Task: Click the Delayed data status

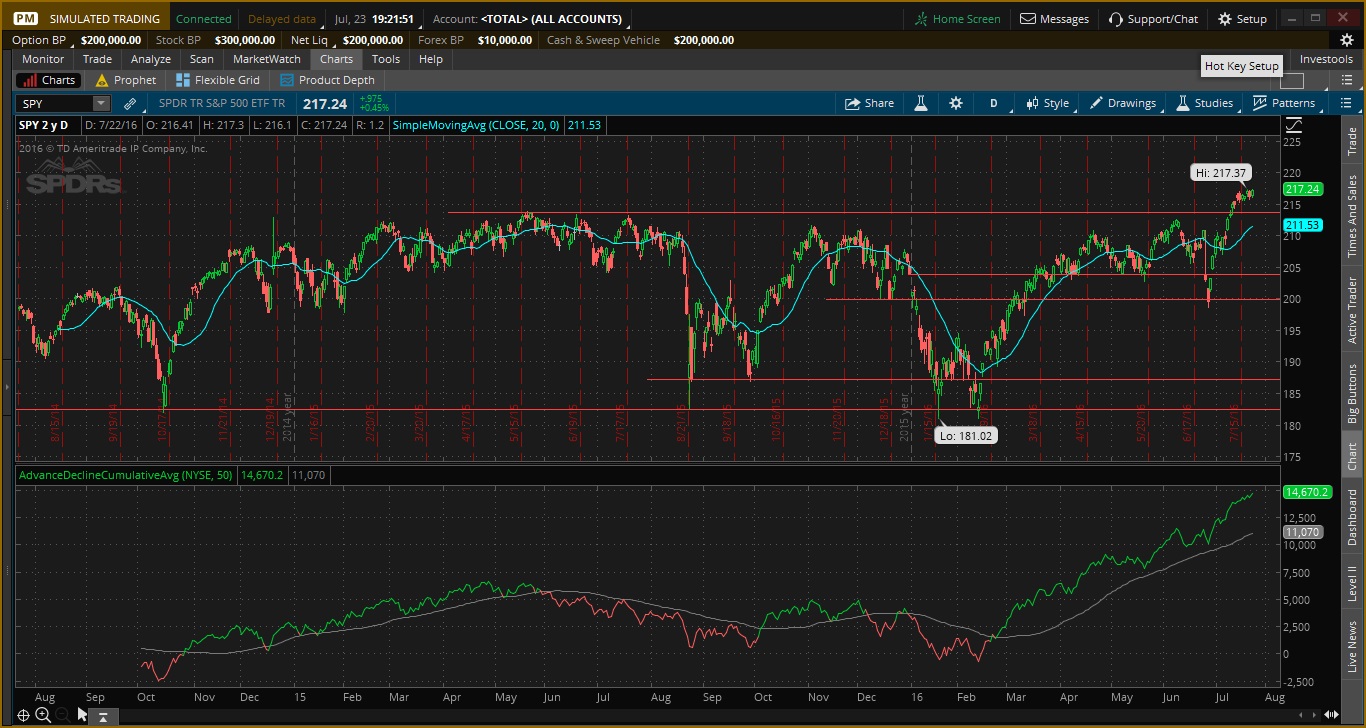Action: click(282, 19)
